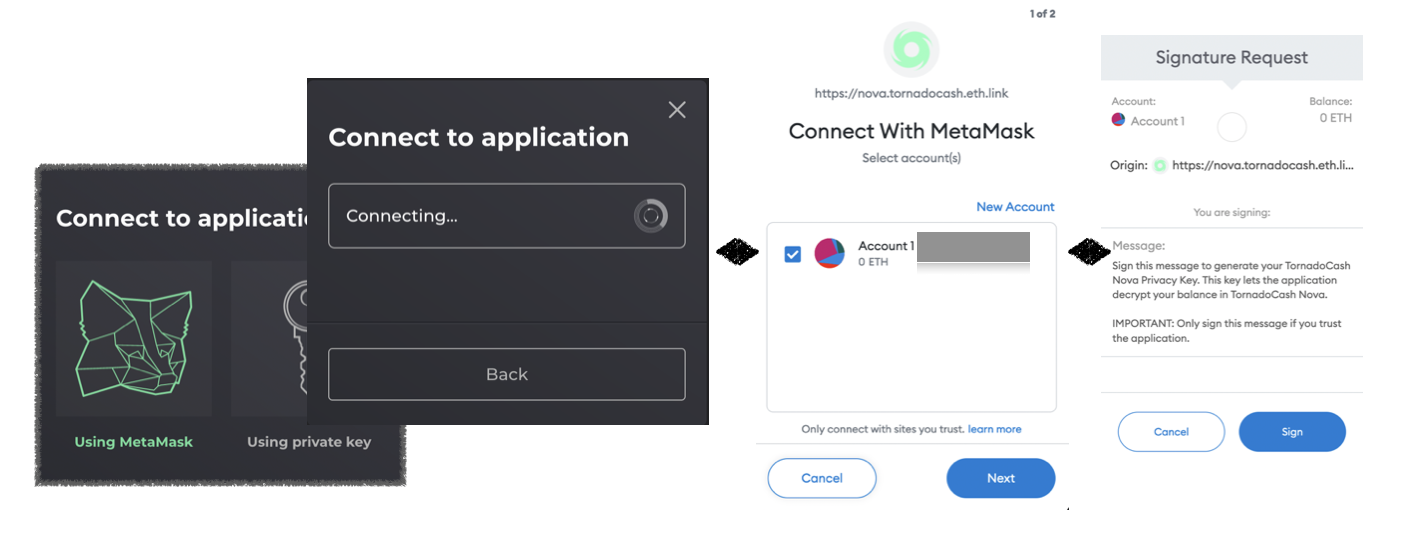Open the learn more link

pos(994,429)
